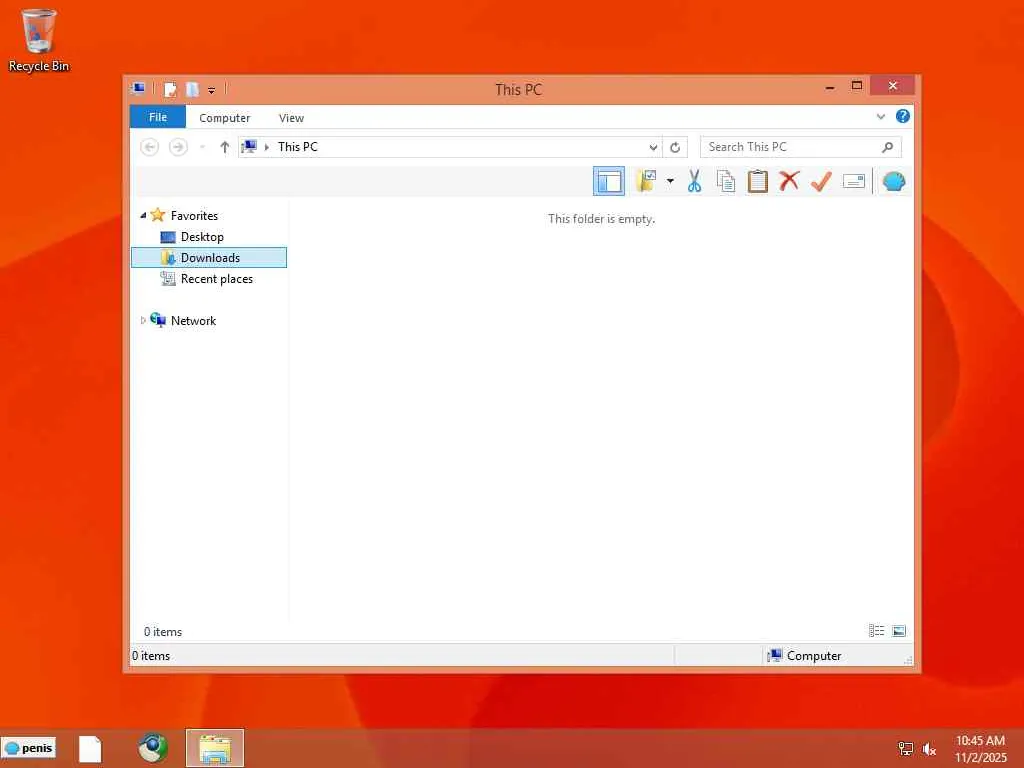Expand the Network tree node

tap(143, 320)
